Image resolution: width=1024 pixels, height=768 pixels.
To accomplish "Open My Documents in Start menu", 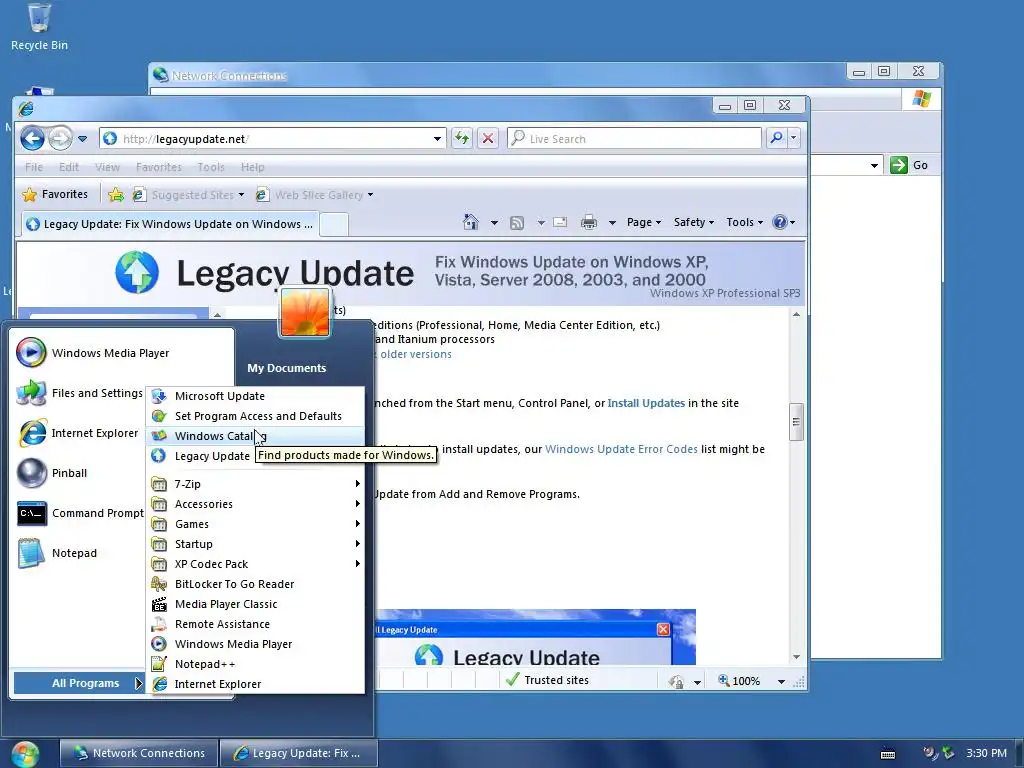I will coord(287,368).
